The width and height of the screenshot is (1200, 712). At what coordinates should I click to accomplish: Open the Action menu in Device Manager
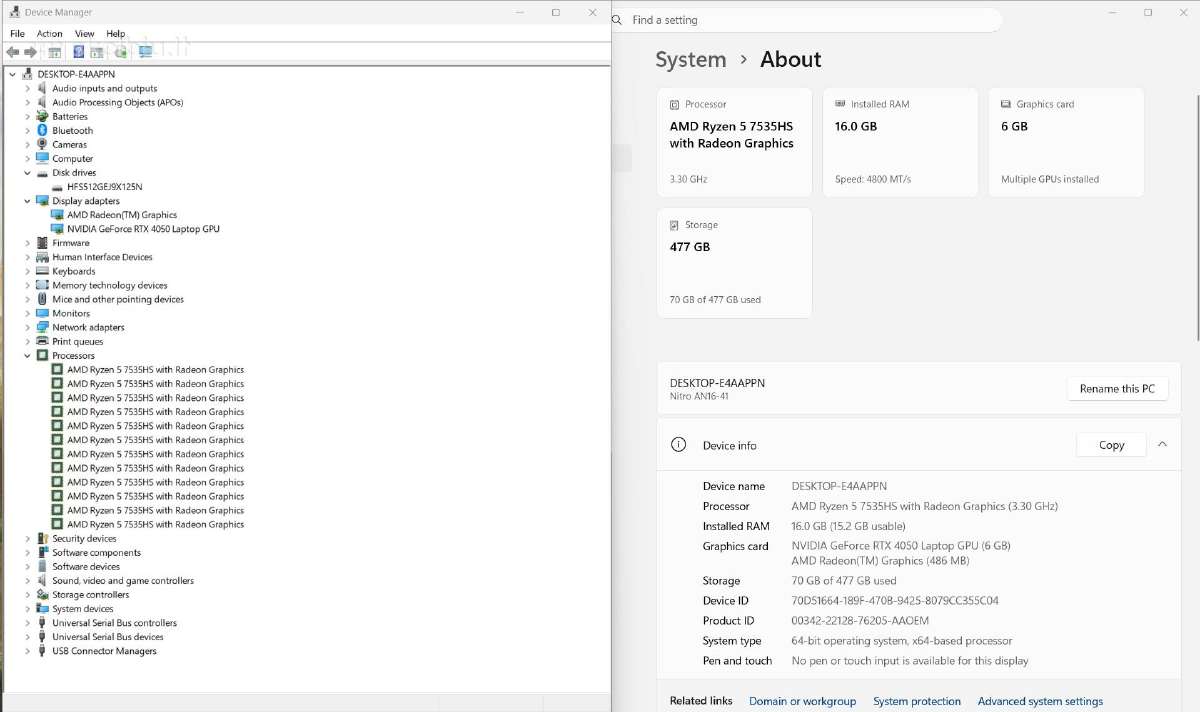point(49,33)
